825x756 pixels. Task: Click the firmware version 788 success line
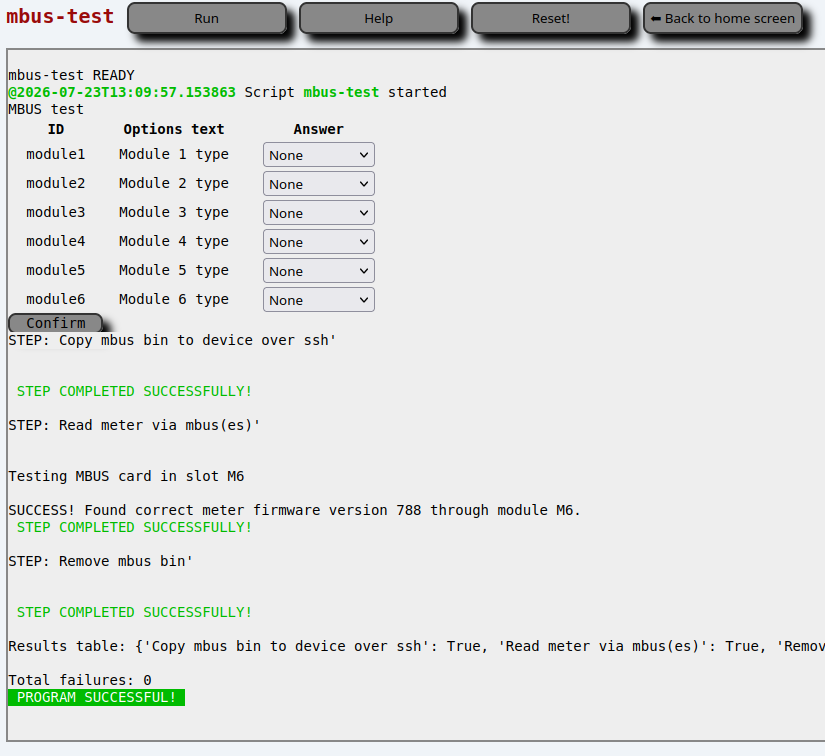[295, 510]
